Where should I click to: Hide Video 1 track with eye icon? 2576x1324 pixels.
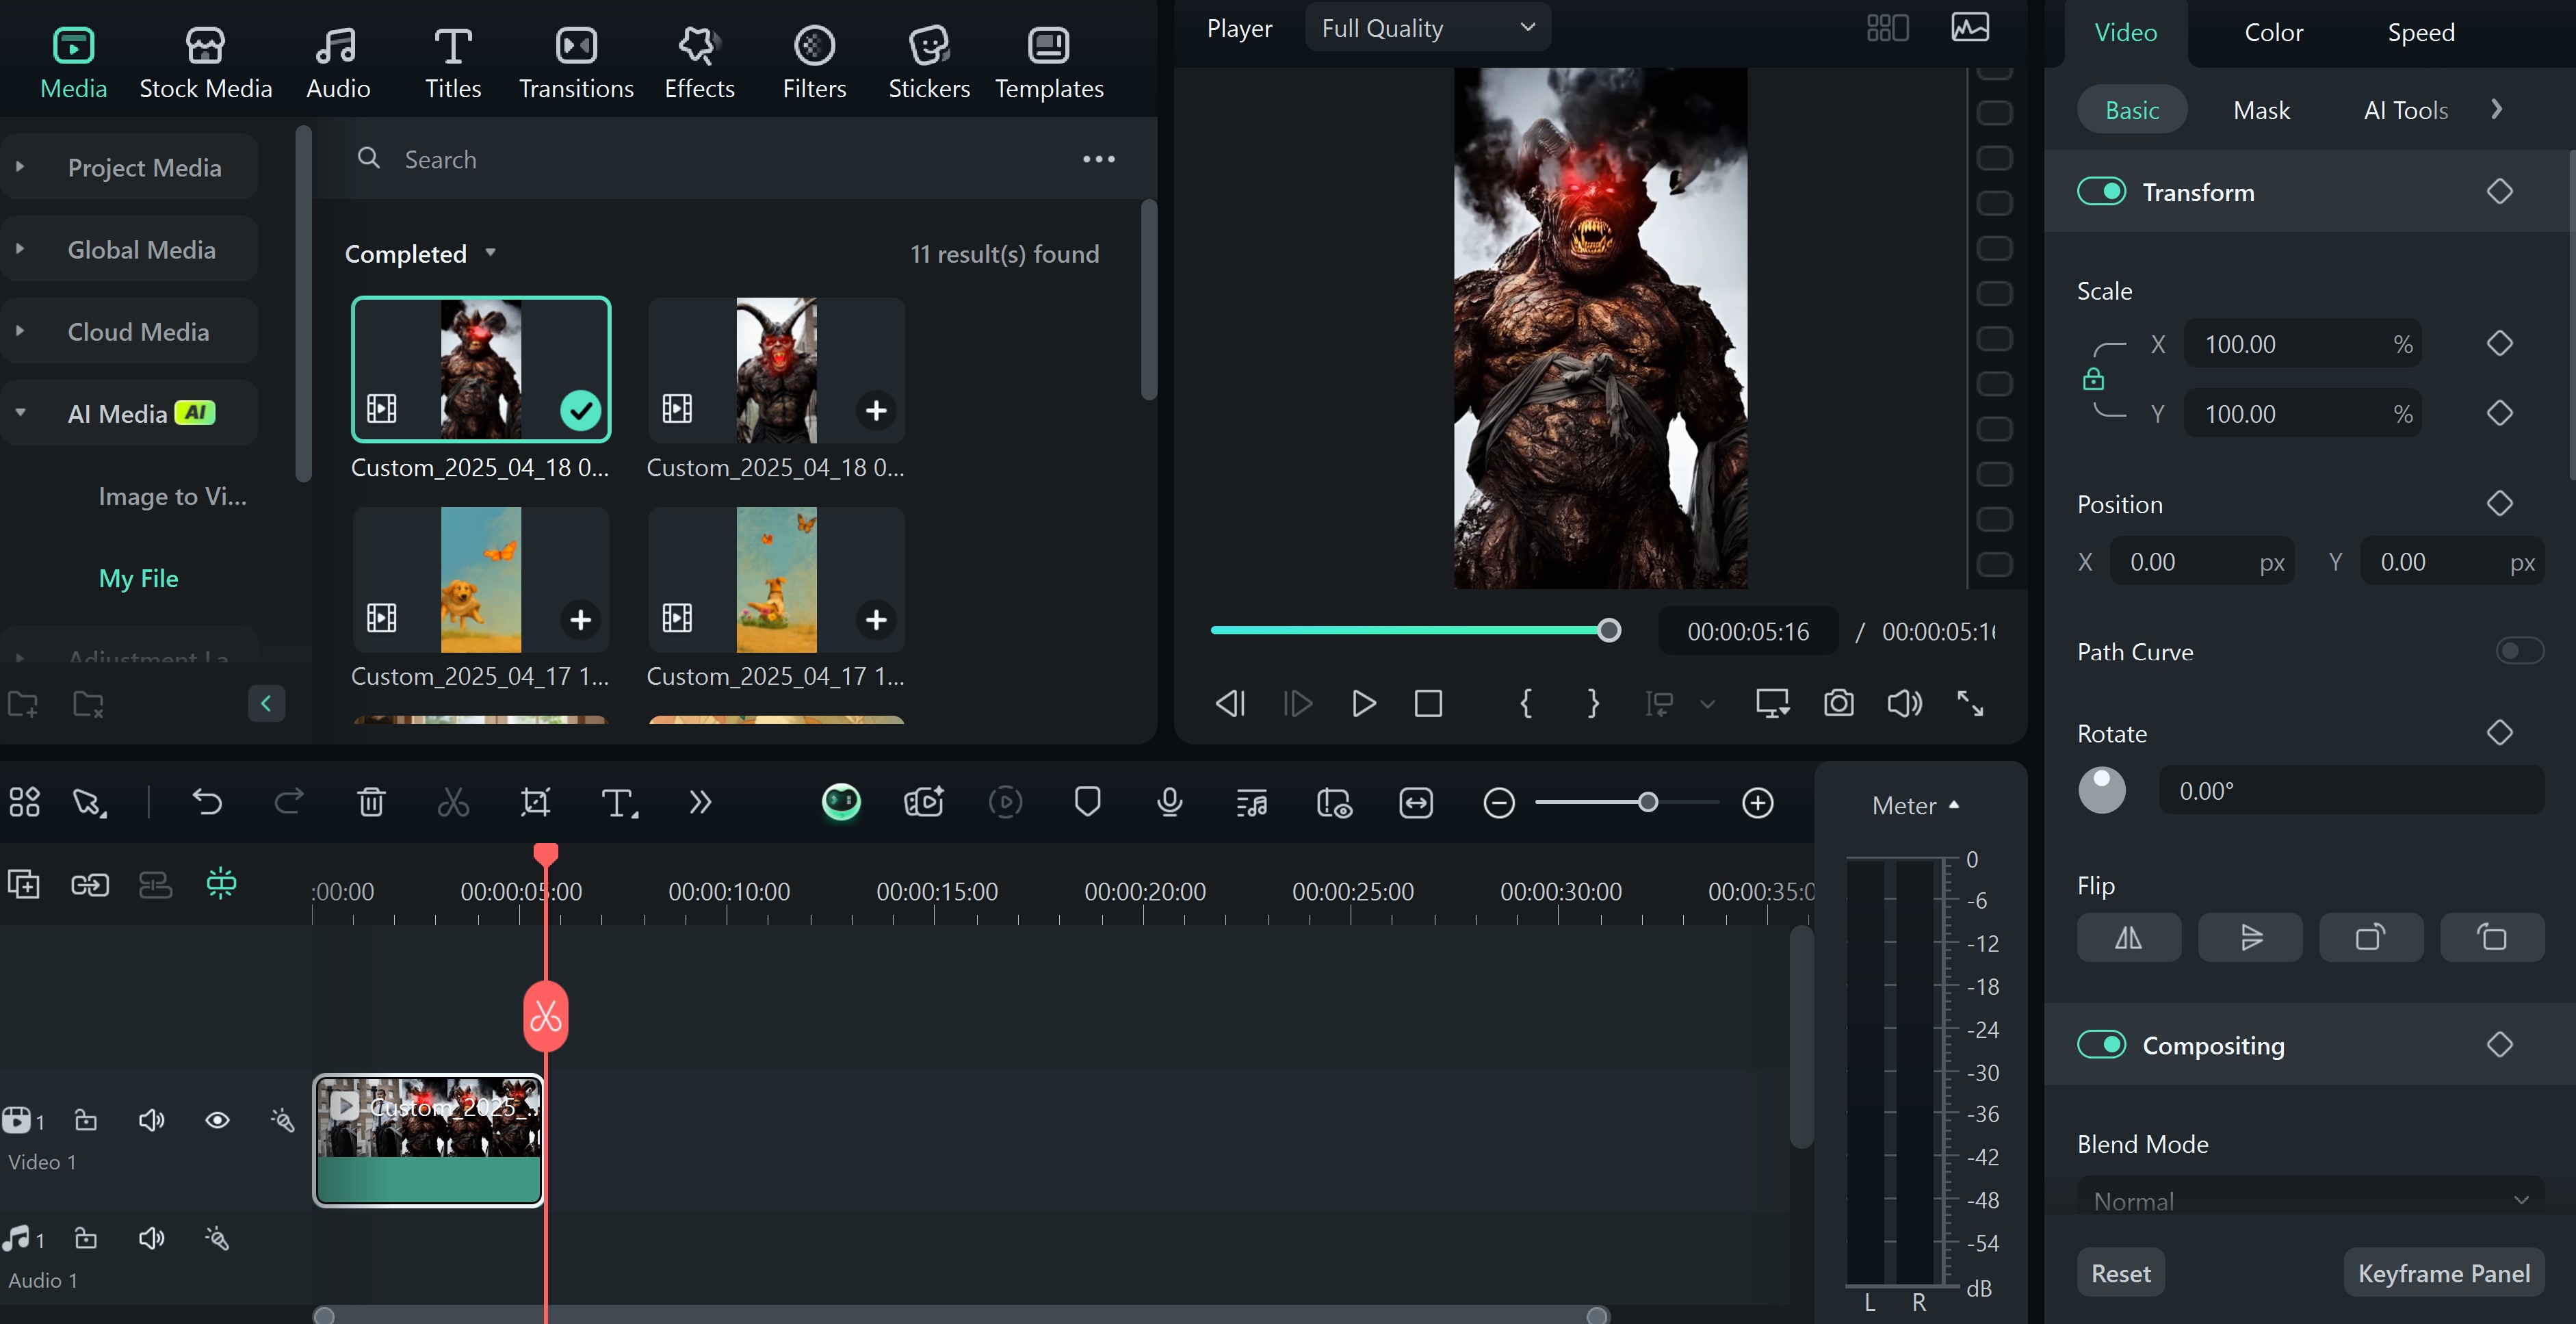click(217, 1120)
